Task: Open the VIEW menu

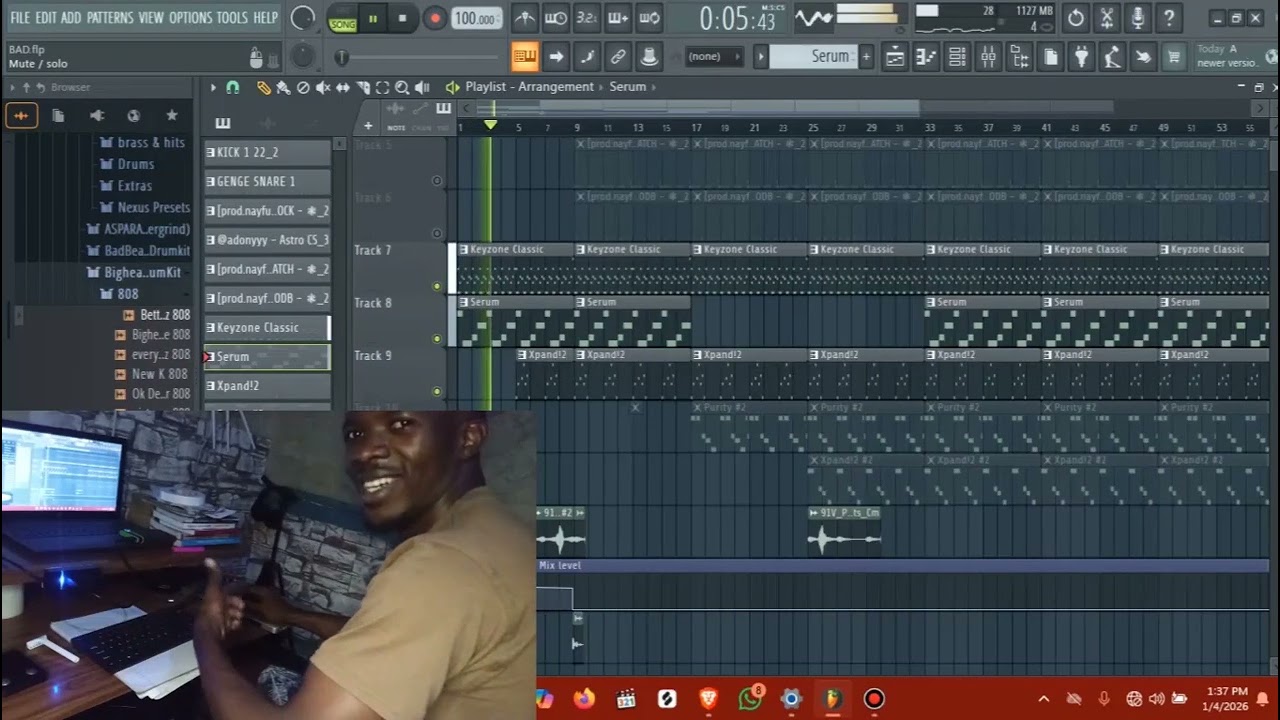Action: click(x=151, y=18)
